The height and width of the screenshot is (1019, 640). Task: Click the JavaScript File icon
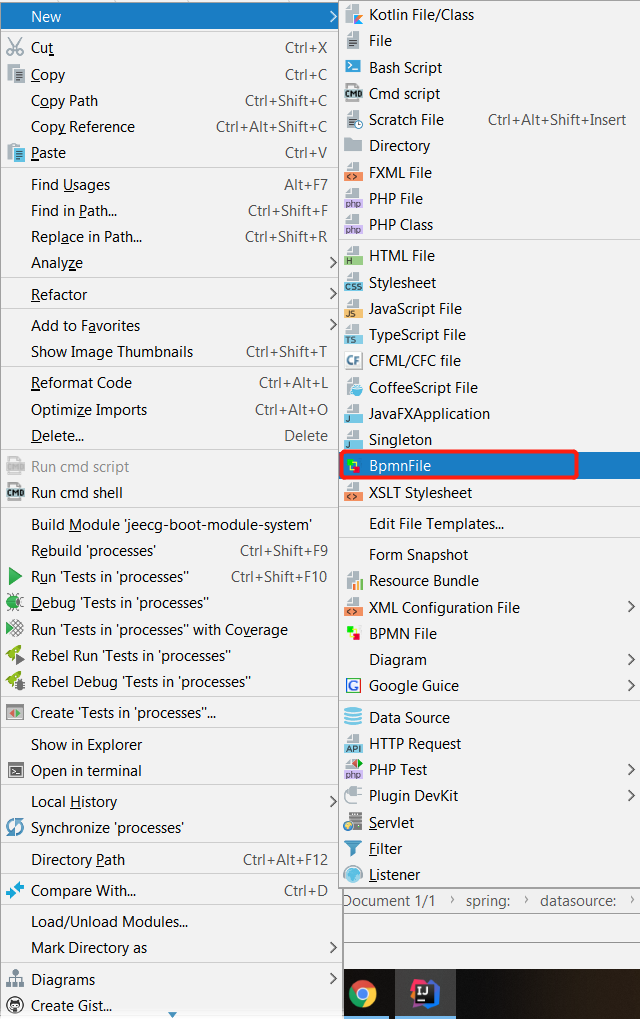point(353,308)
